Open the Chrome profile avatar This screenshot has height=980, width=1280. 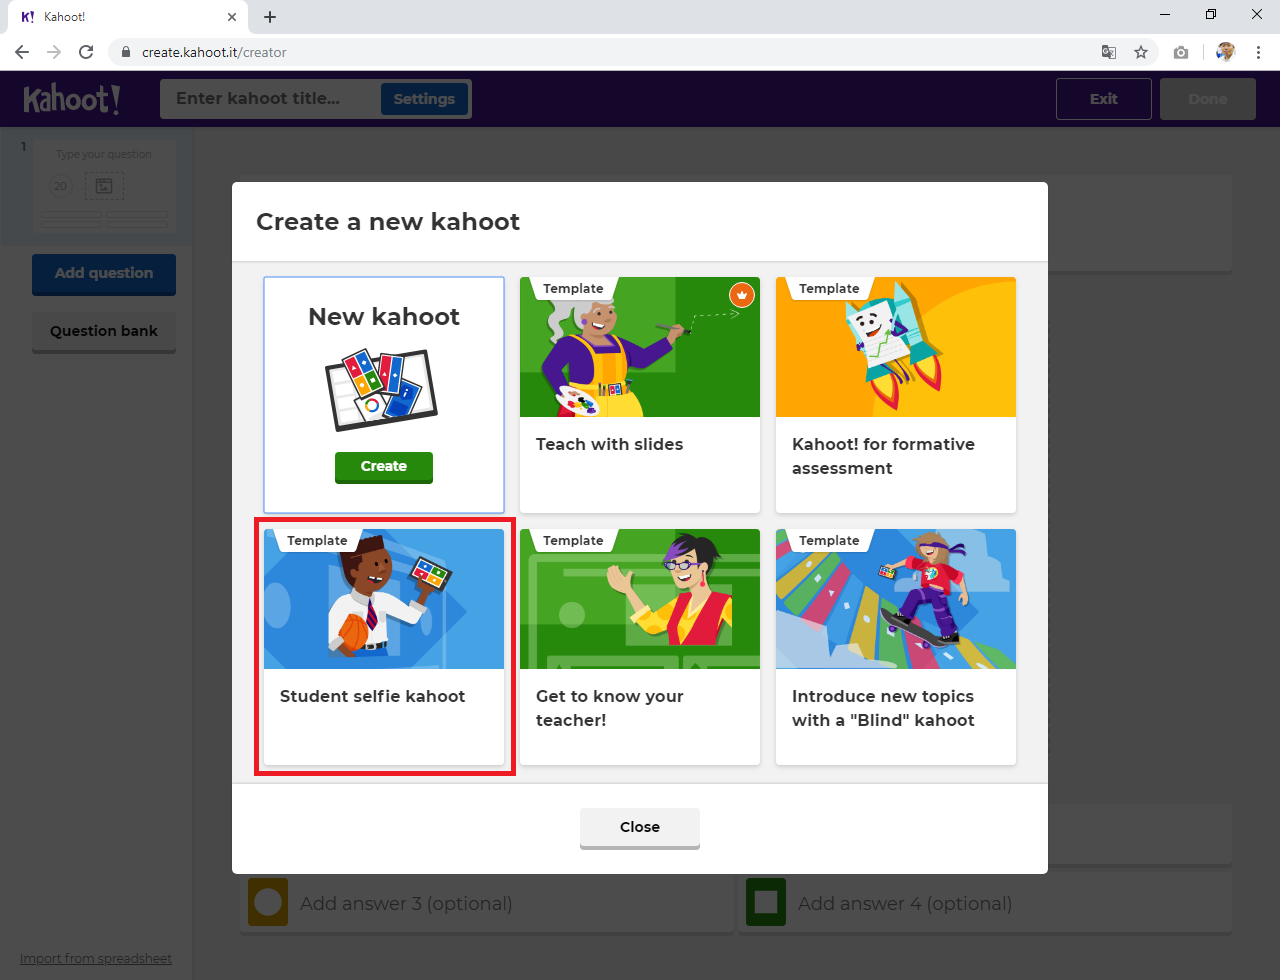tap(1225, 52)
